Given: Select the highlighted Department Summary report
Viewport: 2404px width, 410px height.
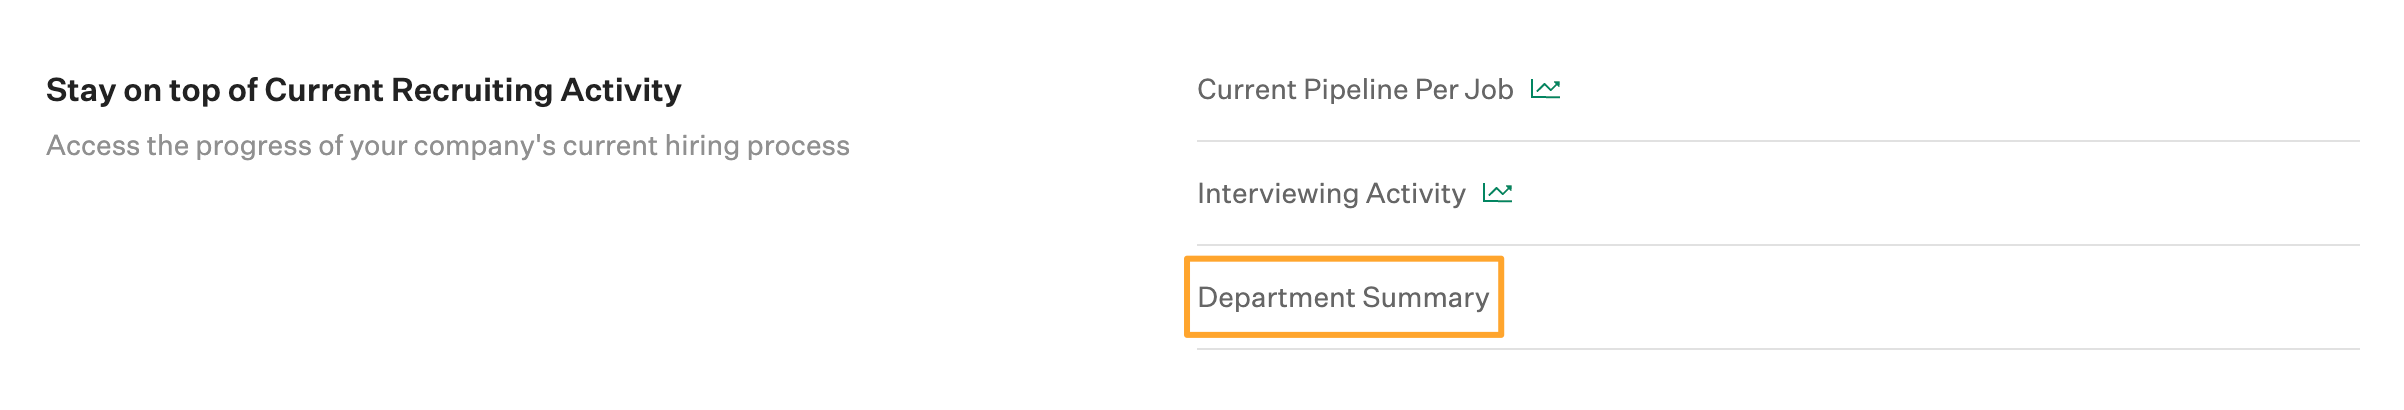Looking at the screenshot, I should 1343,298.
